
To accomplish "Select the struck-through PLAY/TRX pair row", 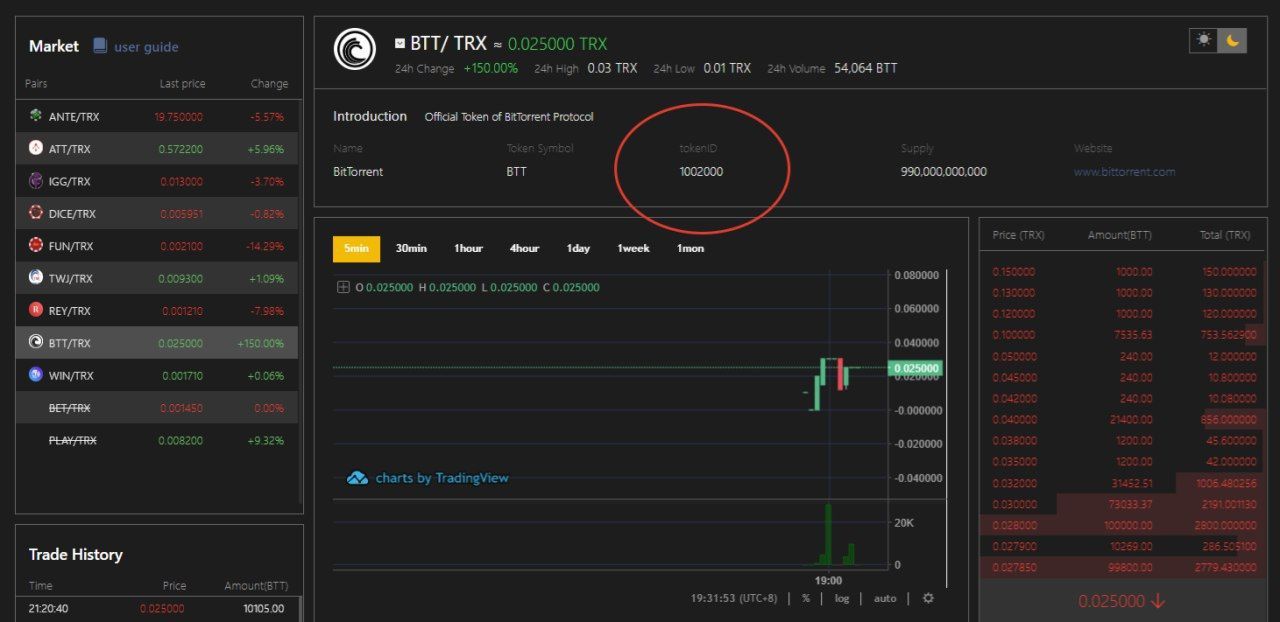I will pos(157,440).
